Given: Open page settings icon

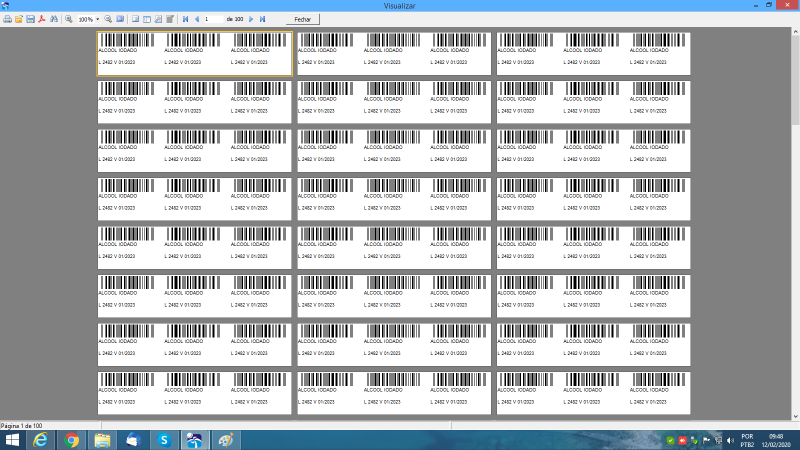Looking at the screenshot, I should pyautogui.click(x=158, y=19).
